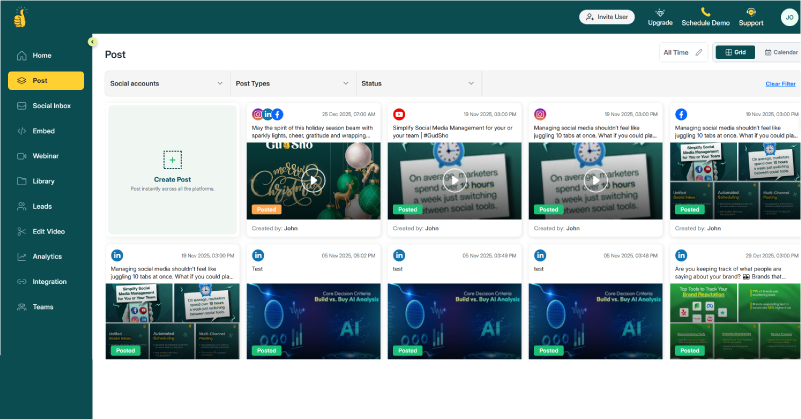Click the Support headset icon
Screen dimensions: 801x419
point(751,12)
